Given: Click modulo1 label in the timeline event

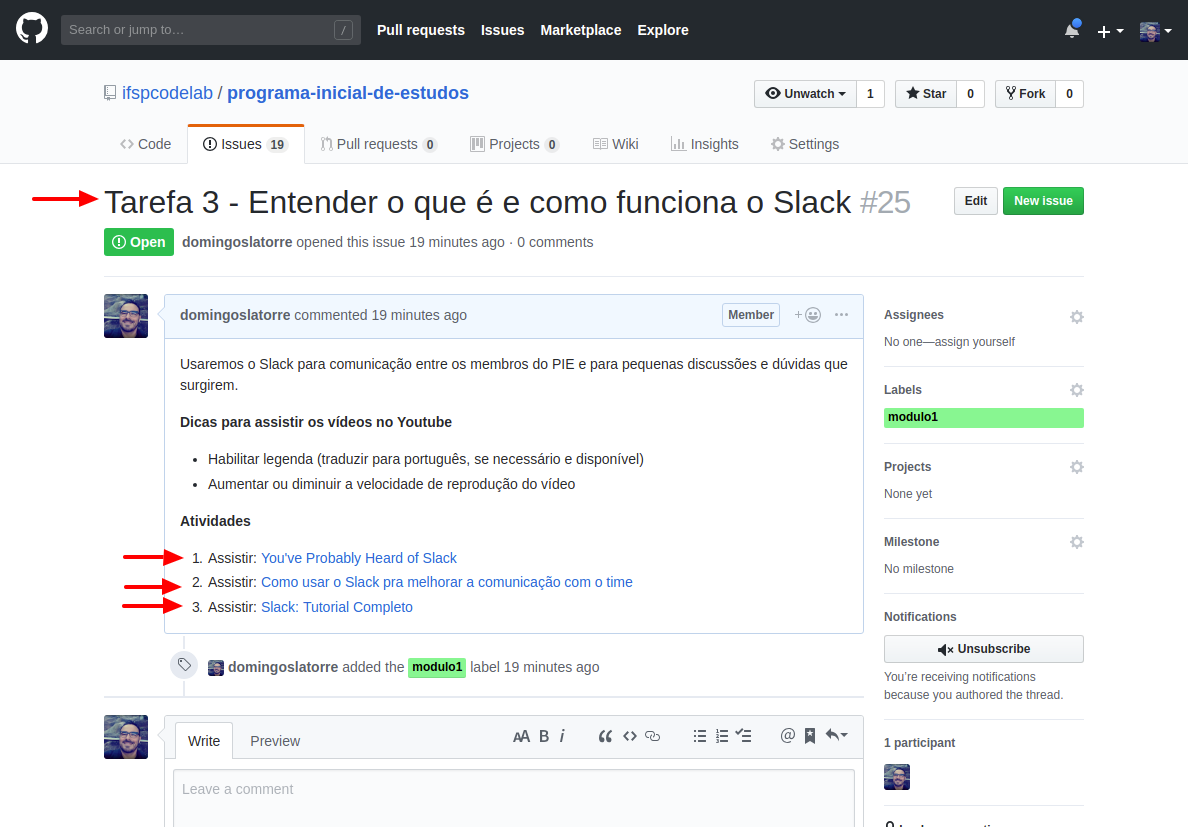Looking at the screenshot, I should click(437, 667).
